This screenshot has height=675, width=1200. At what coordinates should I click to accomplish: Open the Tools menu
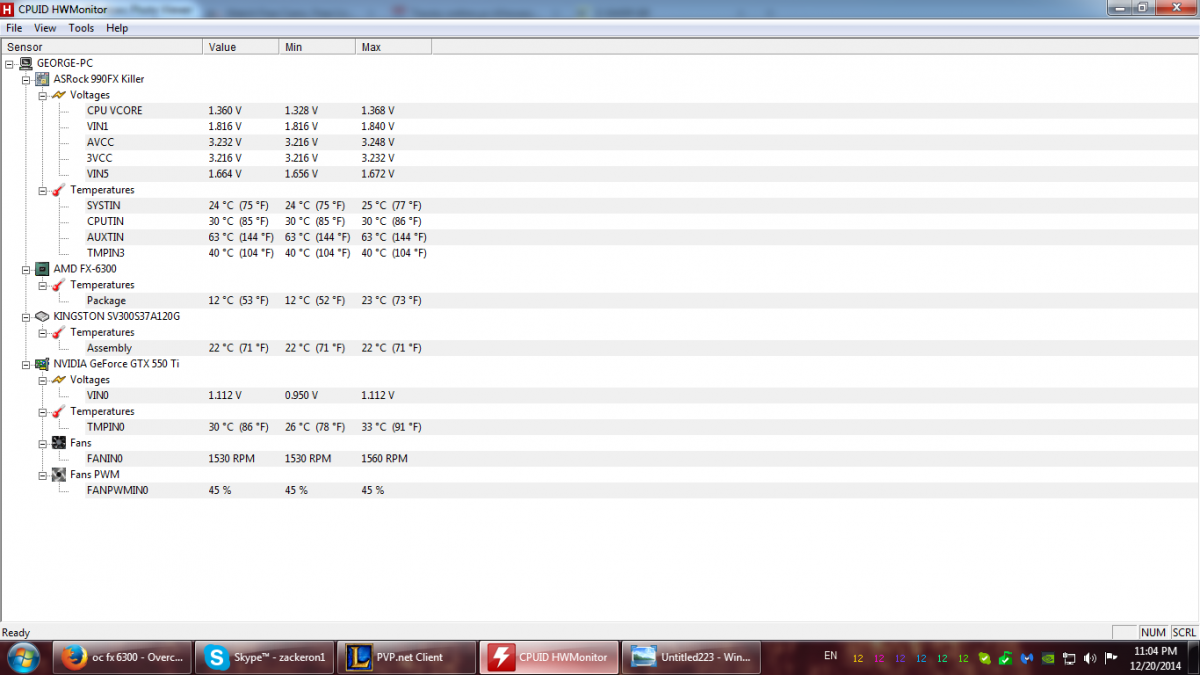point(81,28)
